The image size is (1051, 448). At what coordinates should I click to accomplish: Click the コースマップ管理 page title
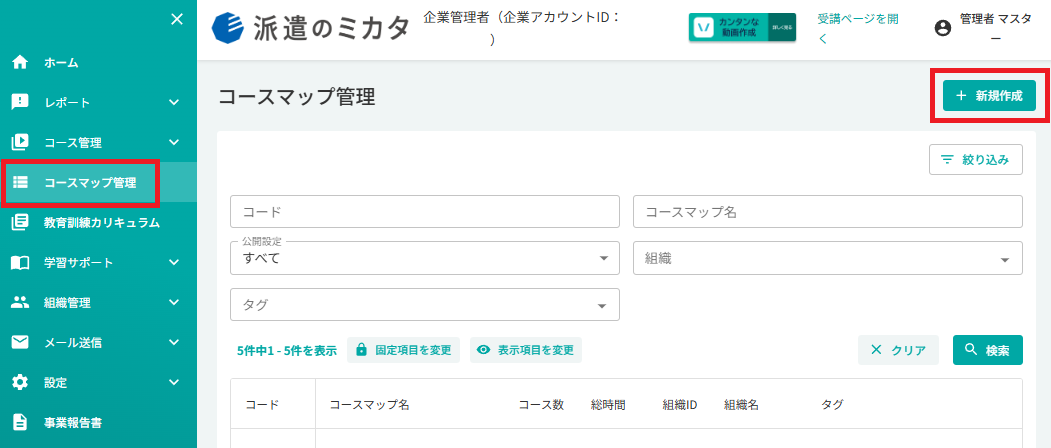[x=297, y=97]
